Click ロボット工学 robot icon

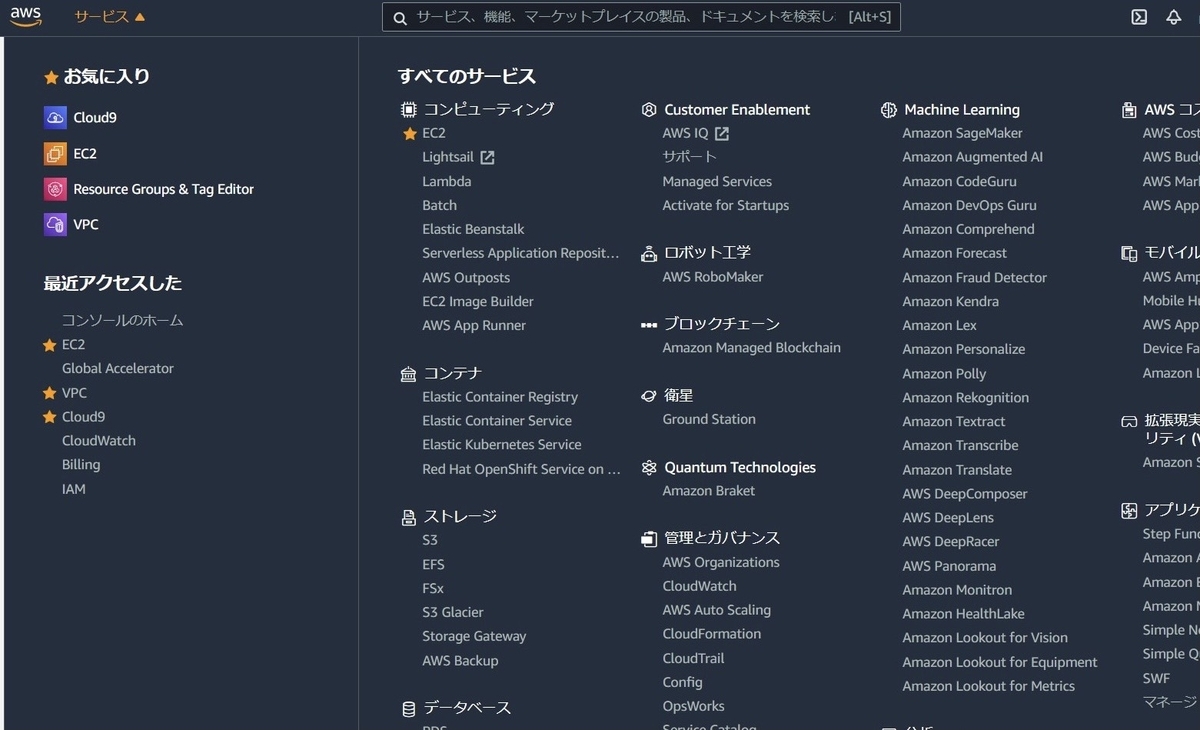pyautogui.click(x=649, y=253)
